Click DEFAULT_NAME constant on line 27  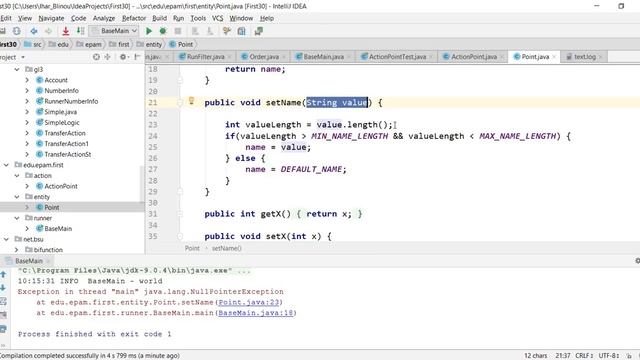tap(311, 169)
